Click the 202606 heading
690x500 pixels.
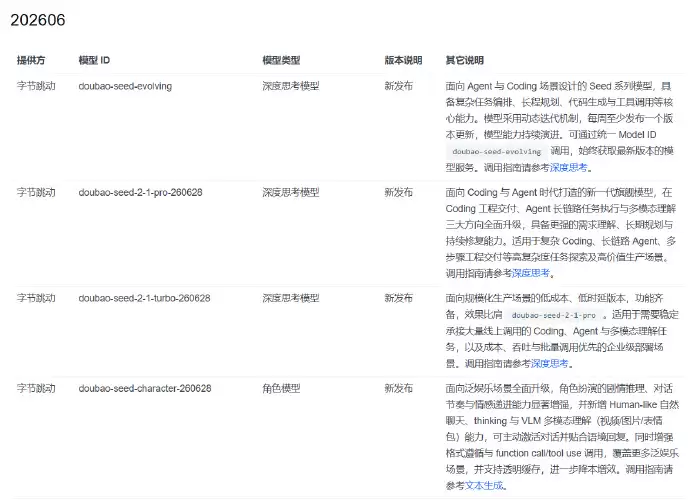coord(38,20)
